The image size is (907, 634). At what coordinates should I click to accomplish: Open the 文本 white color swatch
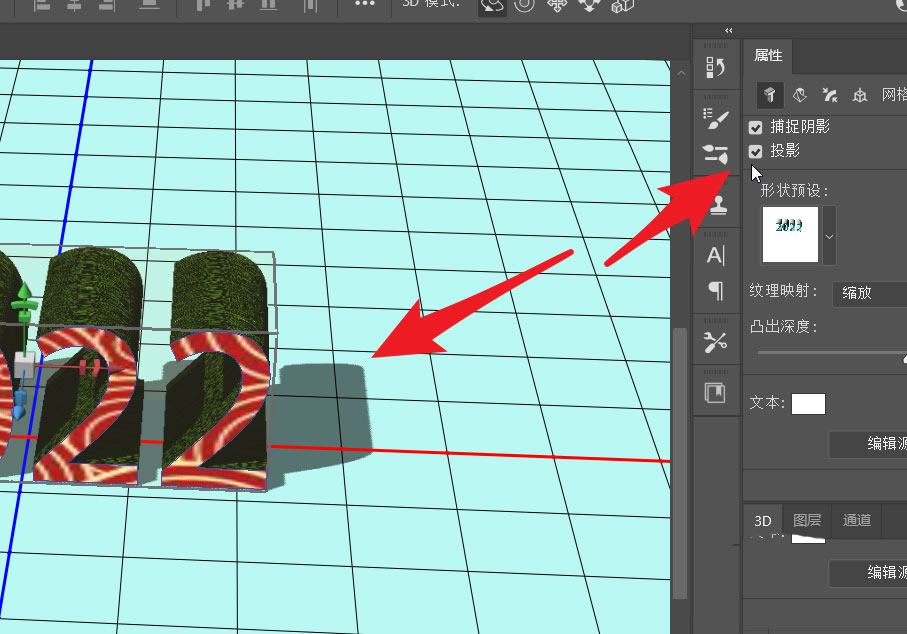808,403
